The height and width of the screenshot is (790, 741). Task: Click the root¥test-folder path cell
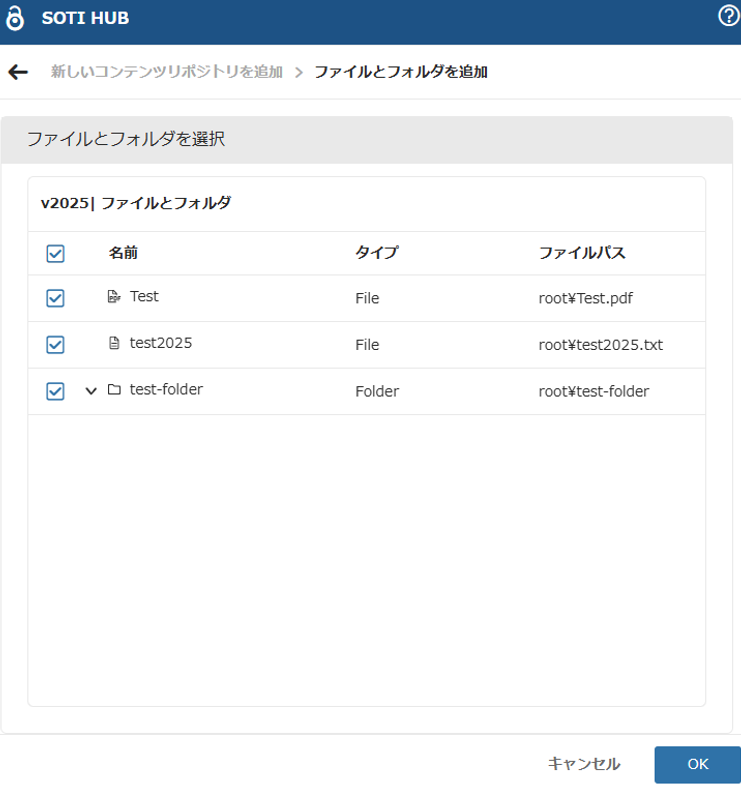[593, 391]
